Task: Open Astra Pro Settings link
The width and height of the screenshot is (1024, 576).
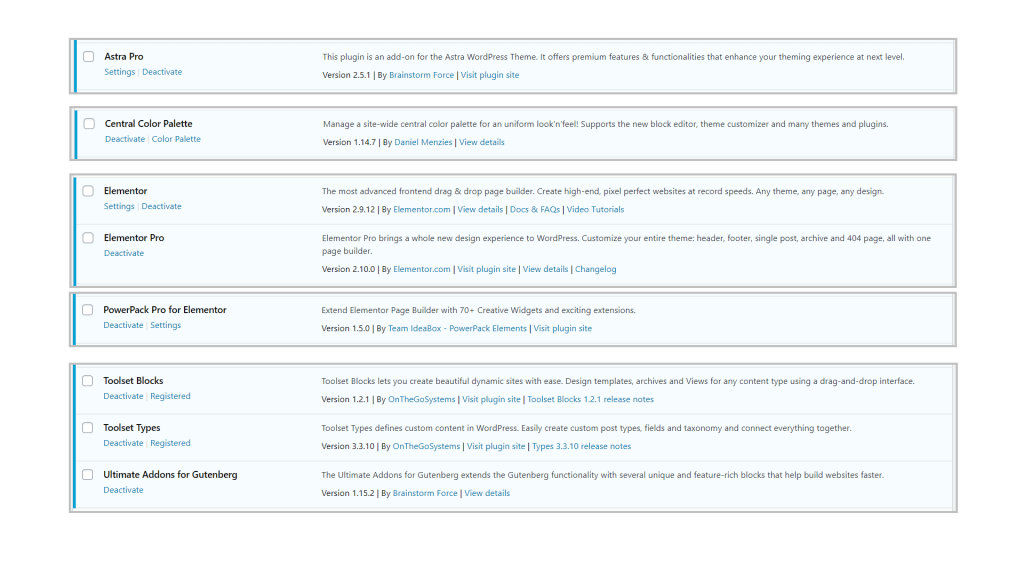Action: 120,72
